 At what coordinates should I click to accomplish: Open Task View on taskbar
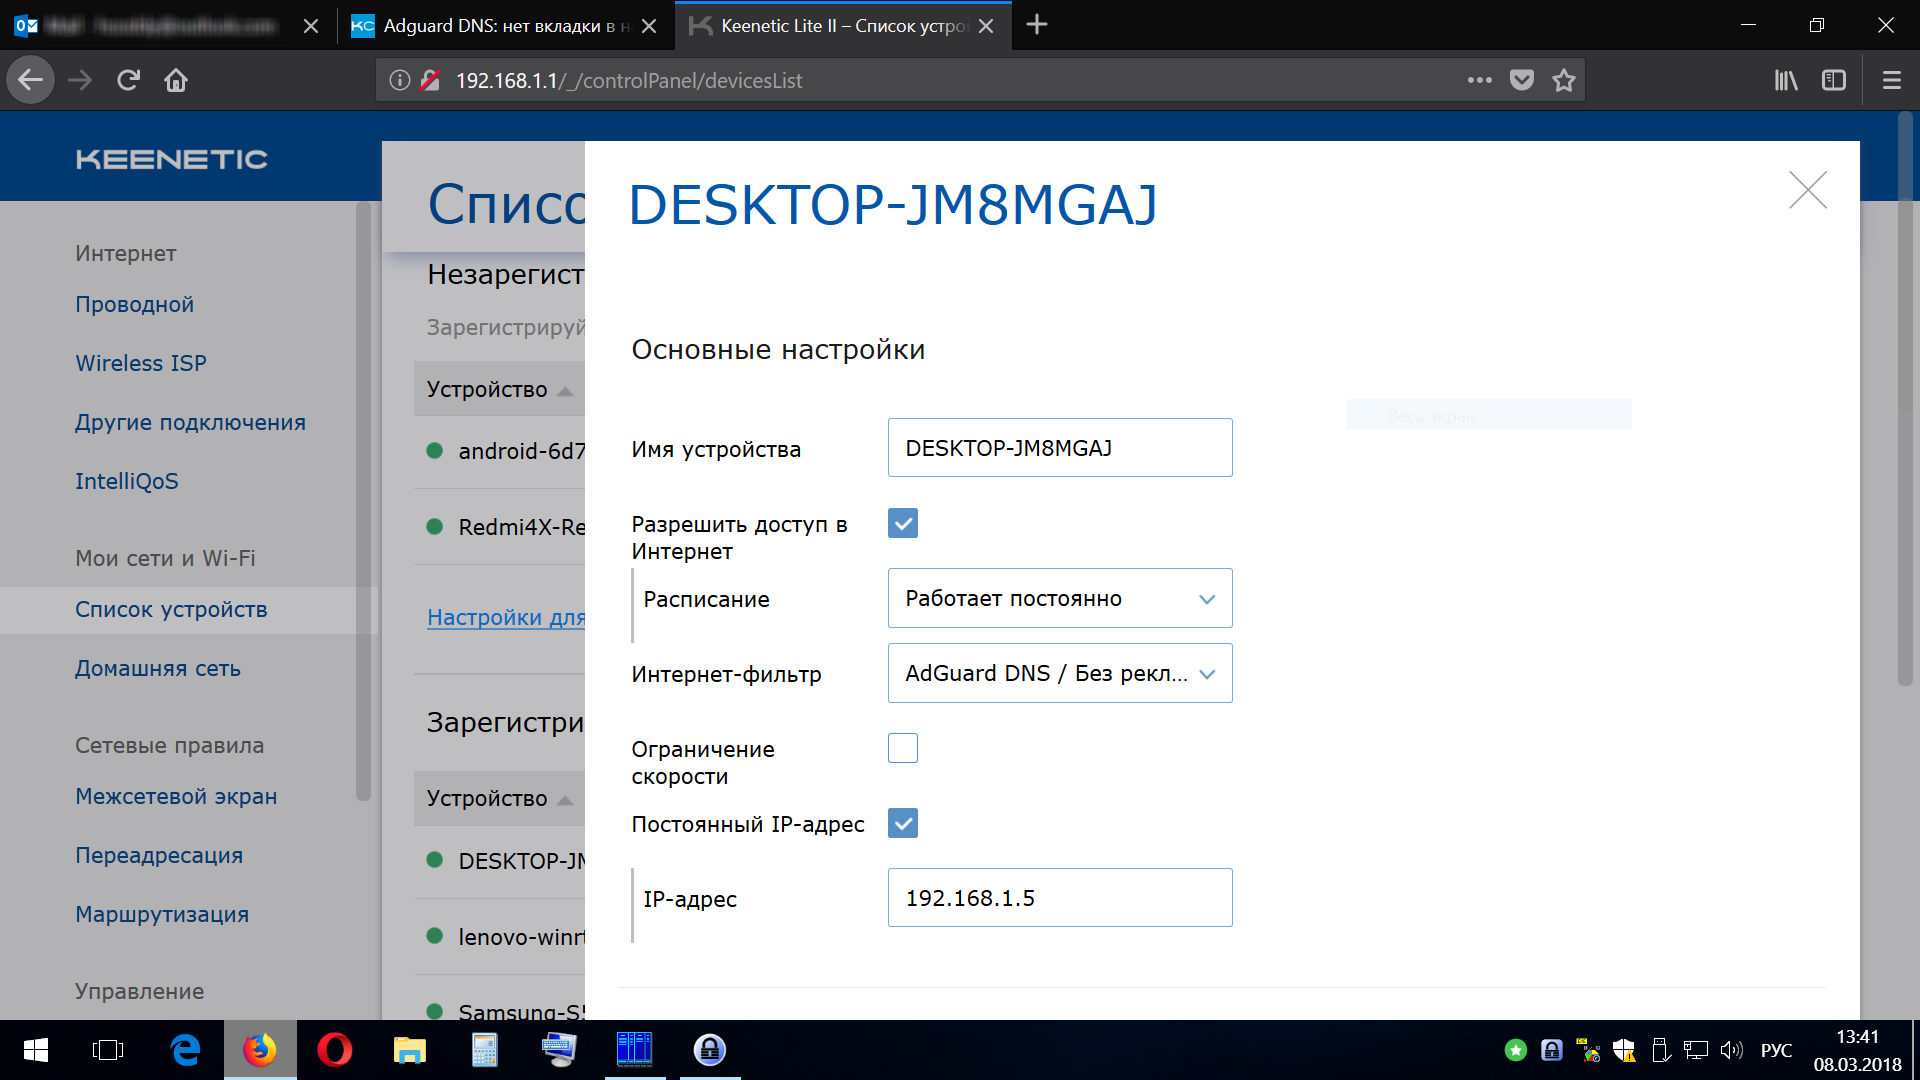click(x=107, y=1050)
